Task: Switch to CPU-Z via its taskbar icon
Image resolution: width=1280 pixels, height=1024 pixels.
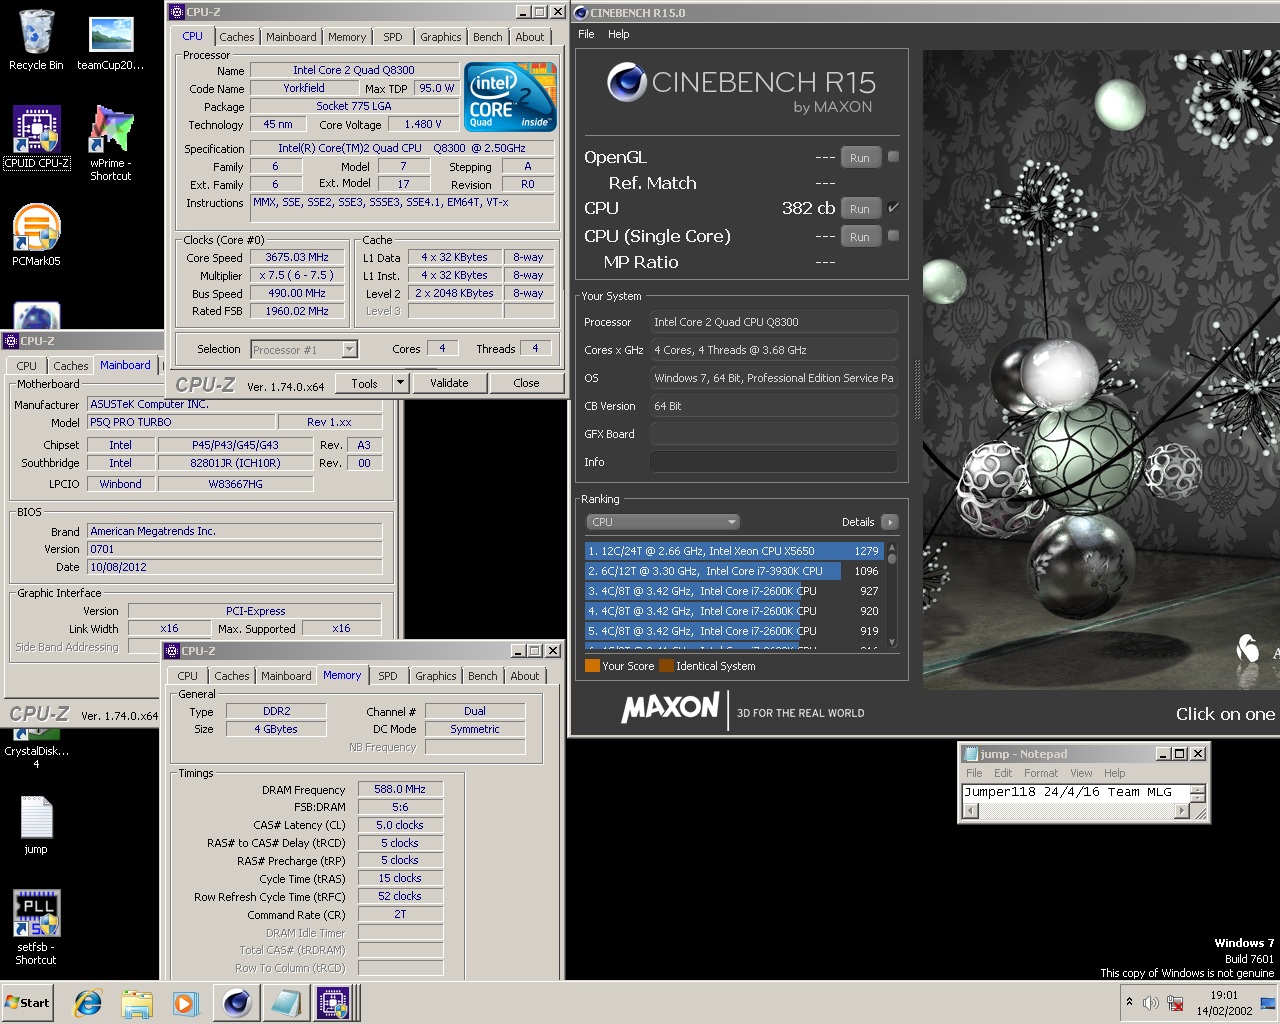Action: (334, 1003)
